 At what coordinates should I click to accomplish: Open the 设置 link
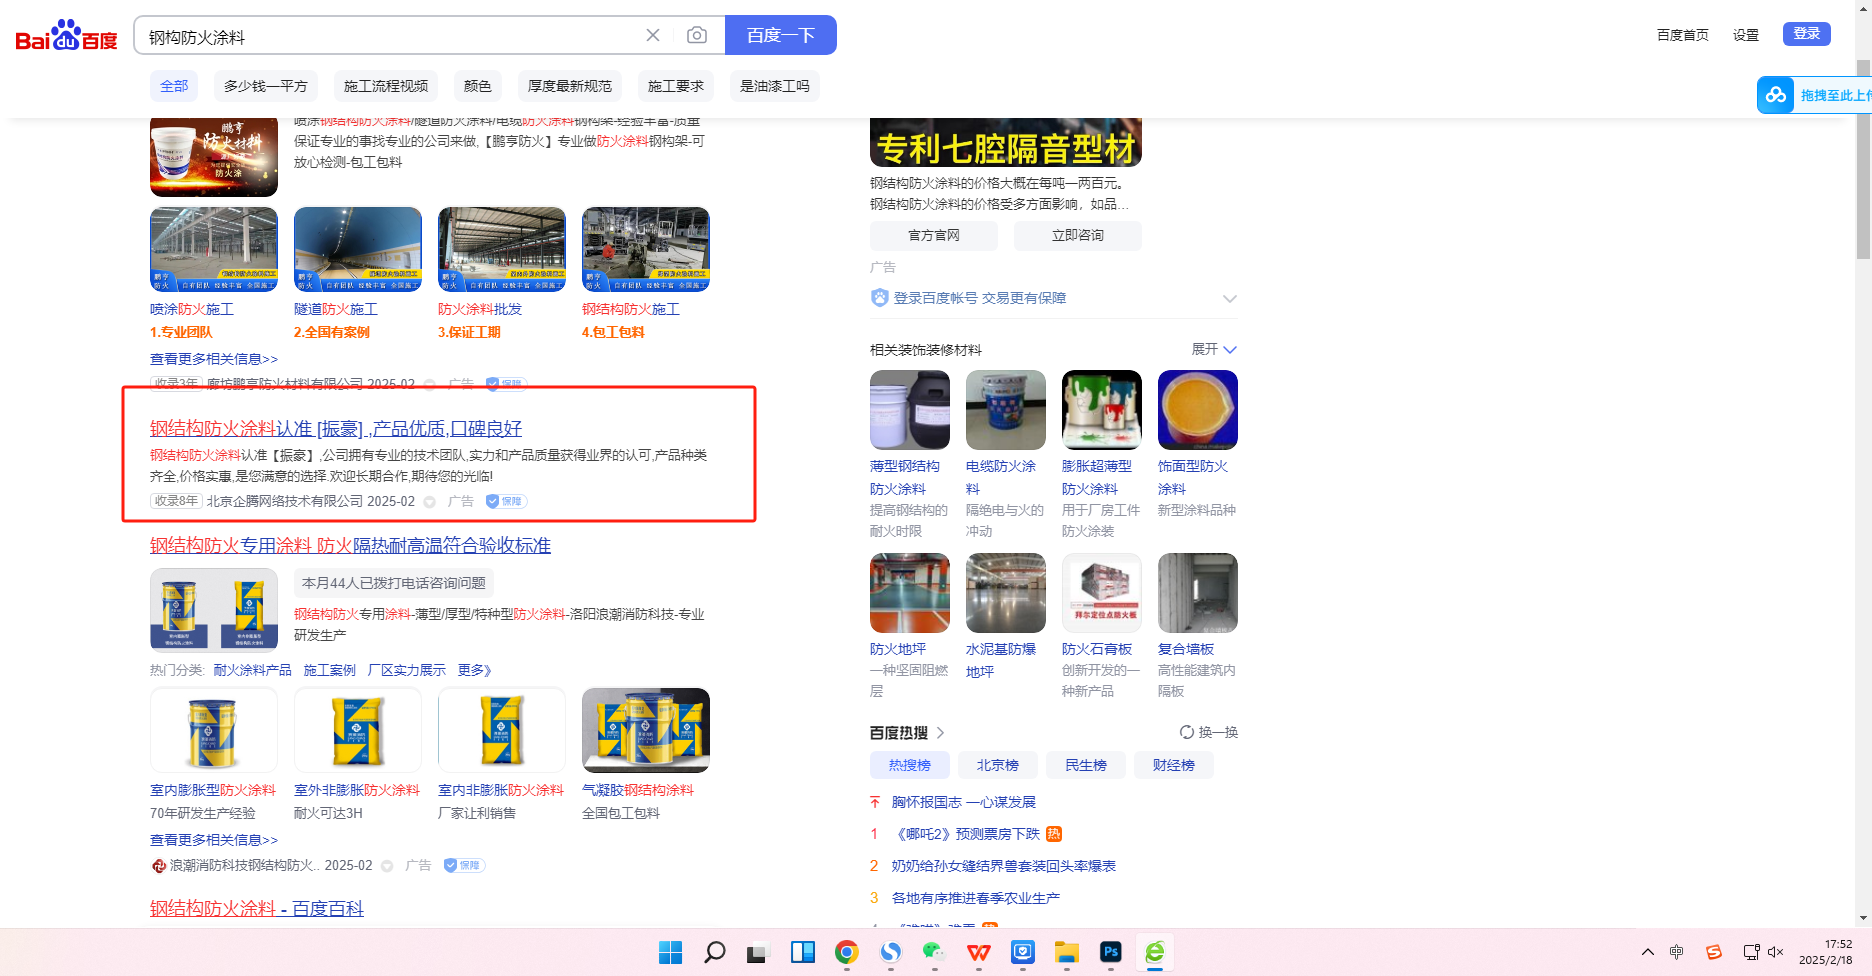click(x=1746, y=35)
